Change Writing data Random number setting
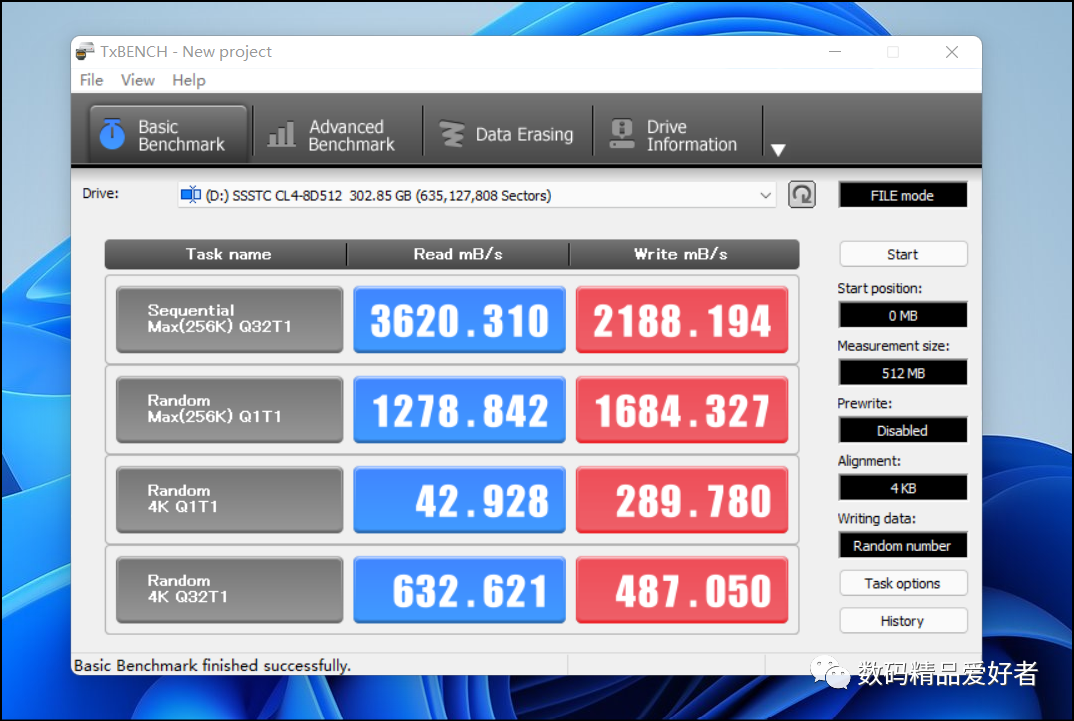The width and height of the screenshot is (1074, 721). coord(903,546)
